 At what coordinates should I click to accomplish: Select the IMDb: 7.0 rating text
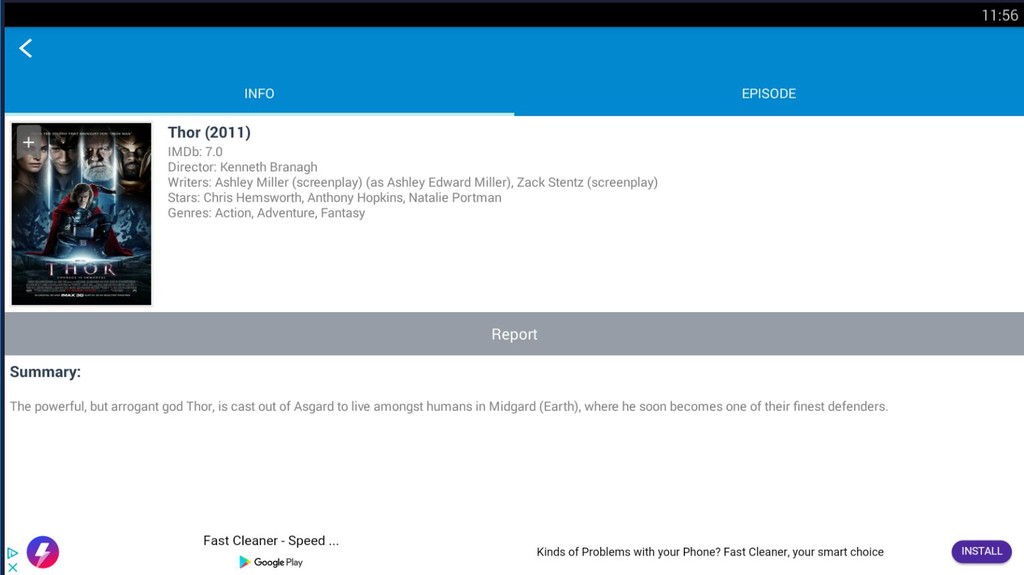click(x=195, y=152)
